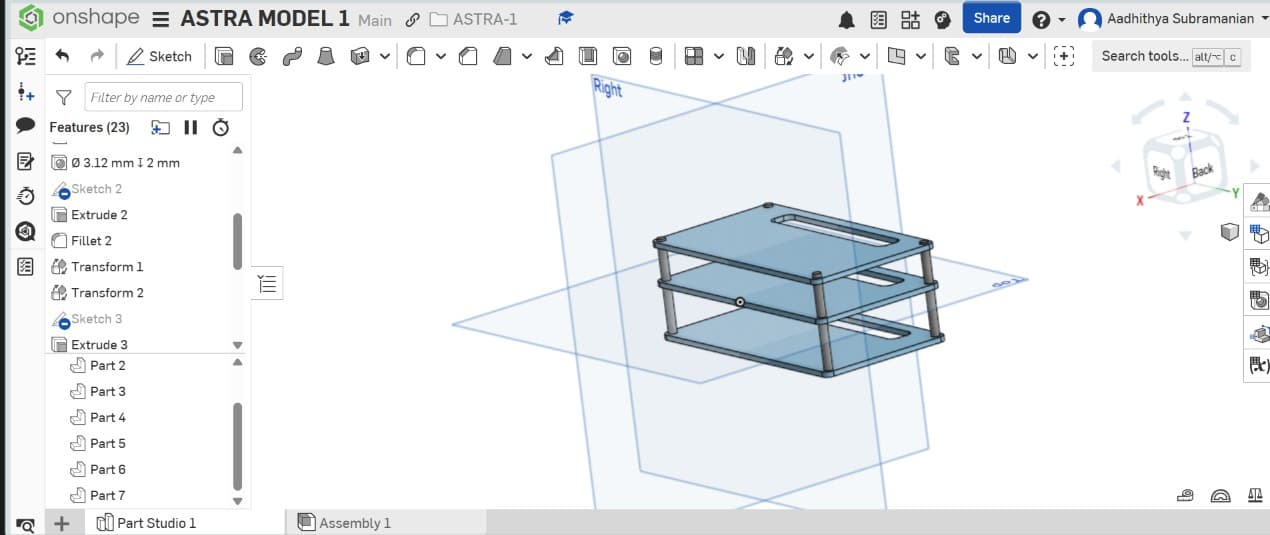Select the Extrude tool in toolbar
The image size is (1270, 535).
pyautogui.click(x=224, y=56)
